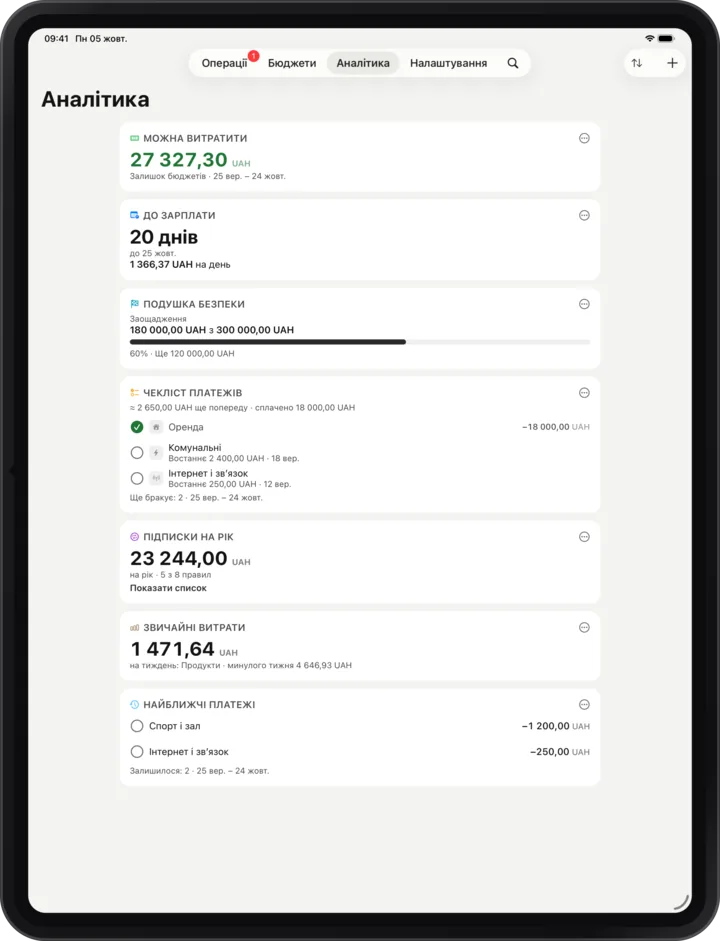Click the до 25 жовт. date text
The image size is (720, 941).
(153, 253)
